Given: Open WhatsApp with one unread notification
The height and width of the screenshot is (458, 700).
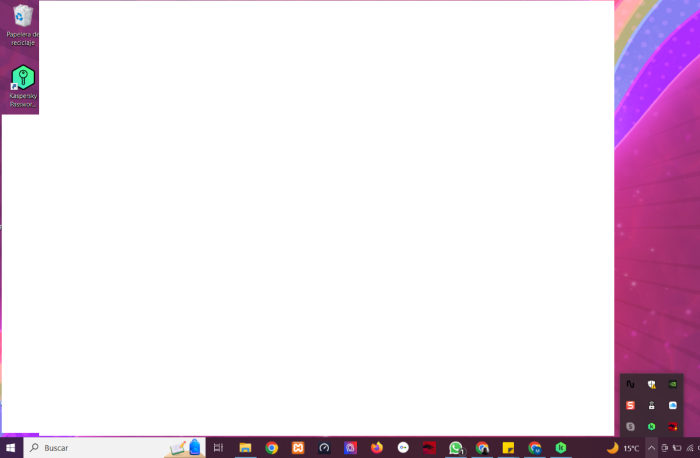Looking at the screenshot, I should 456,447.
